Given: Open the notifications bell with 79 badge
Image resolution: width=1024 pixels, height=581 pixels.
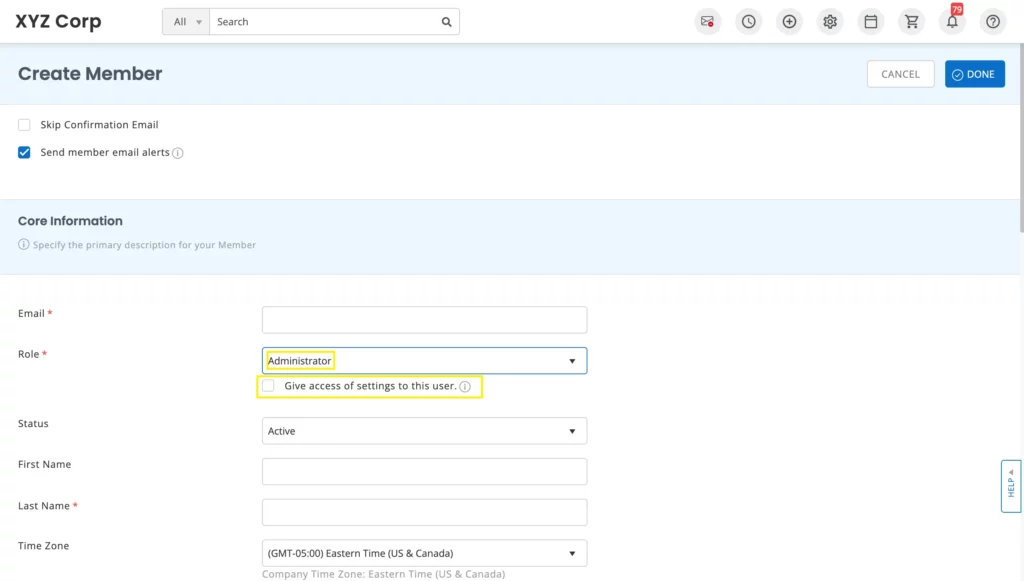Looking at the screenshot, I should (952, 22).
